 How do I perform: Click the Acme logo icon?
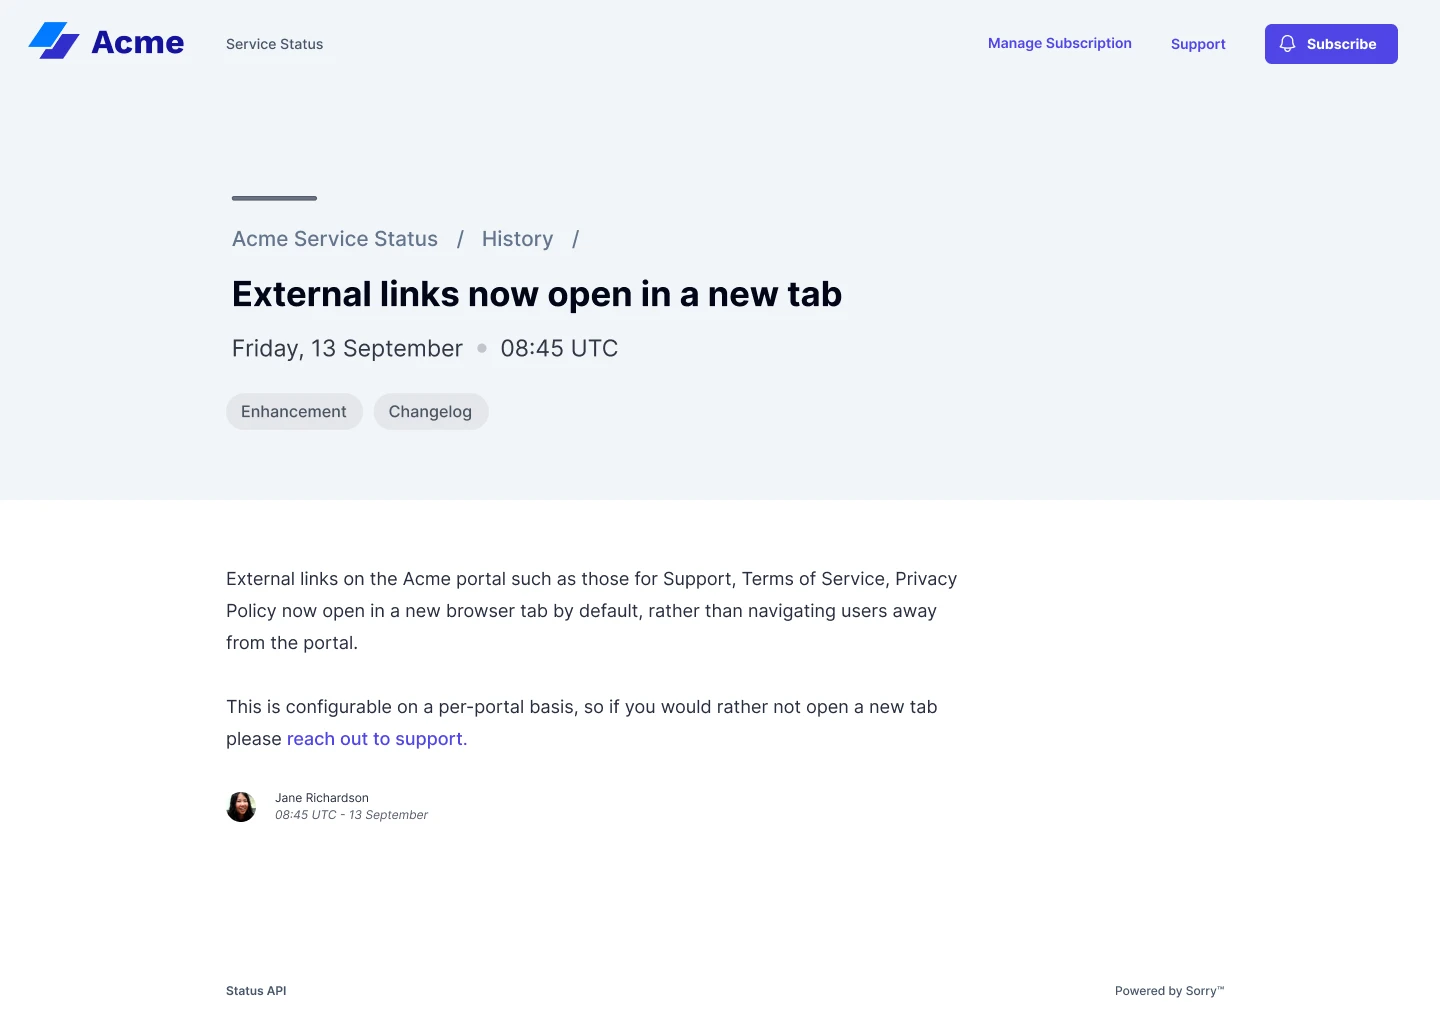(54, 41)
